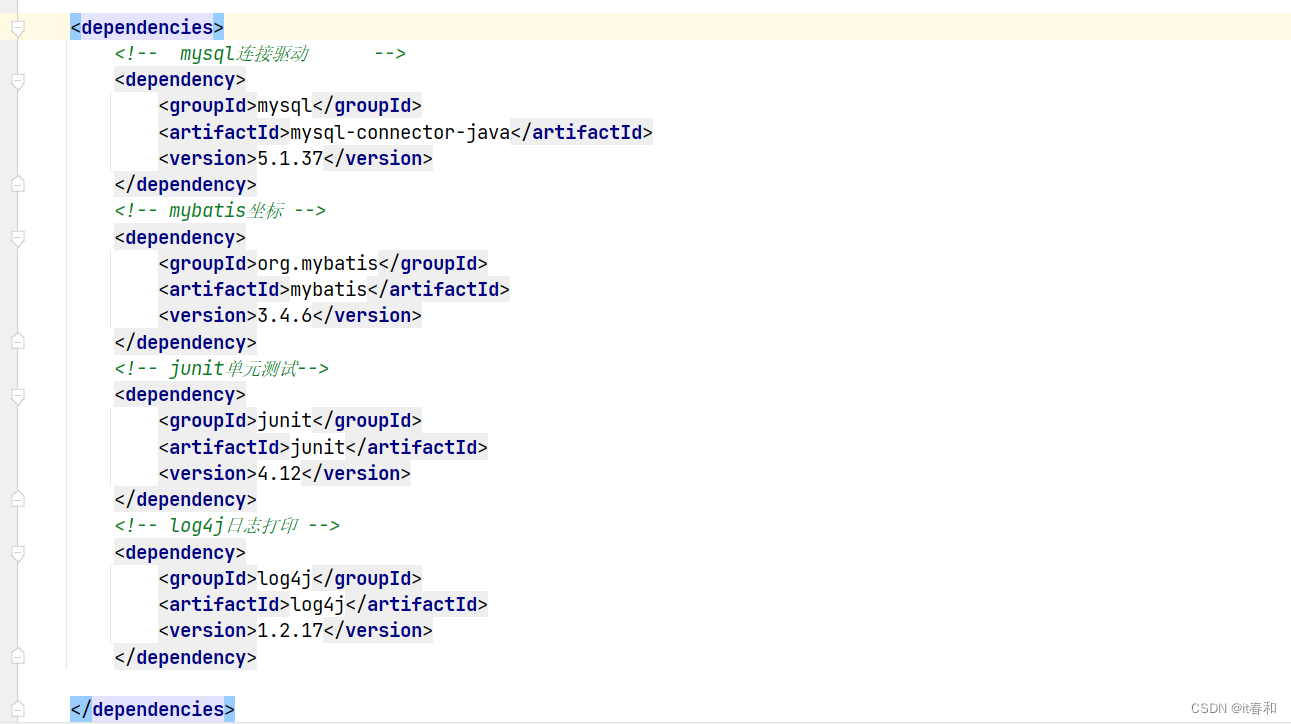The image size is (1291, 724).
Task: Click the groupId value "org.mybatis"
Action: coord(318,264)
